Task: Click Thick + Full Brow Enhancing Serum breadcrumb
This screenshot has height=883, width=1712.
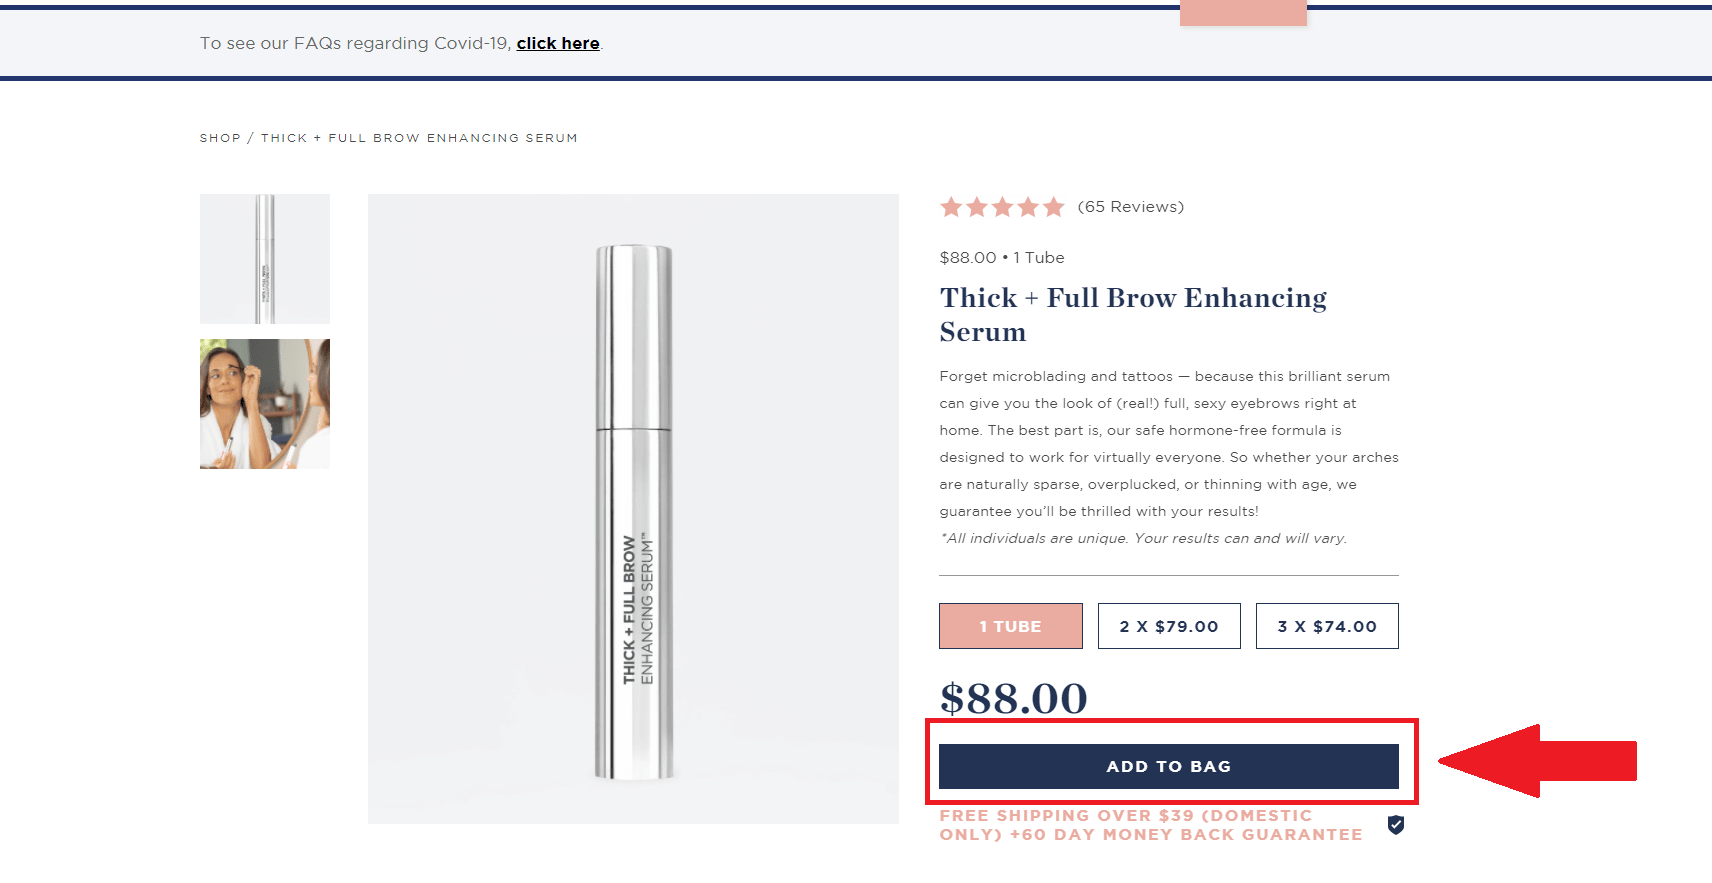Action: click(x=419, y=138)
